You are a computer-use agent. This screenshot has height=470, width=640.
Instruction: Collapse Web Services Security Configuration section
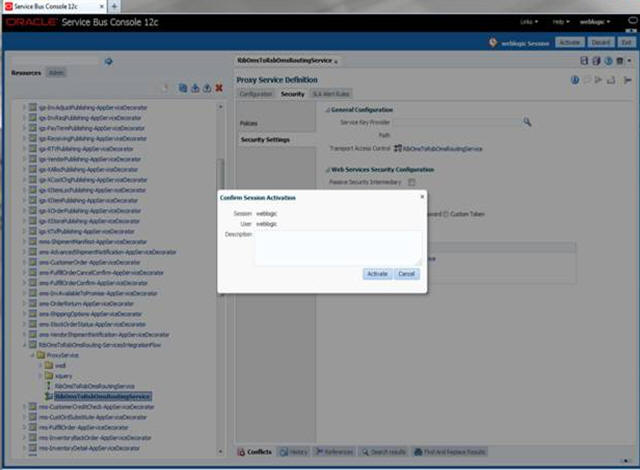327,170
